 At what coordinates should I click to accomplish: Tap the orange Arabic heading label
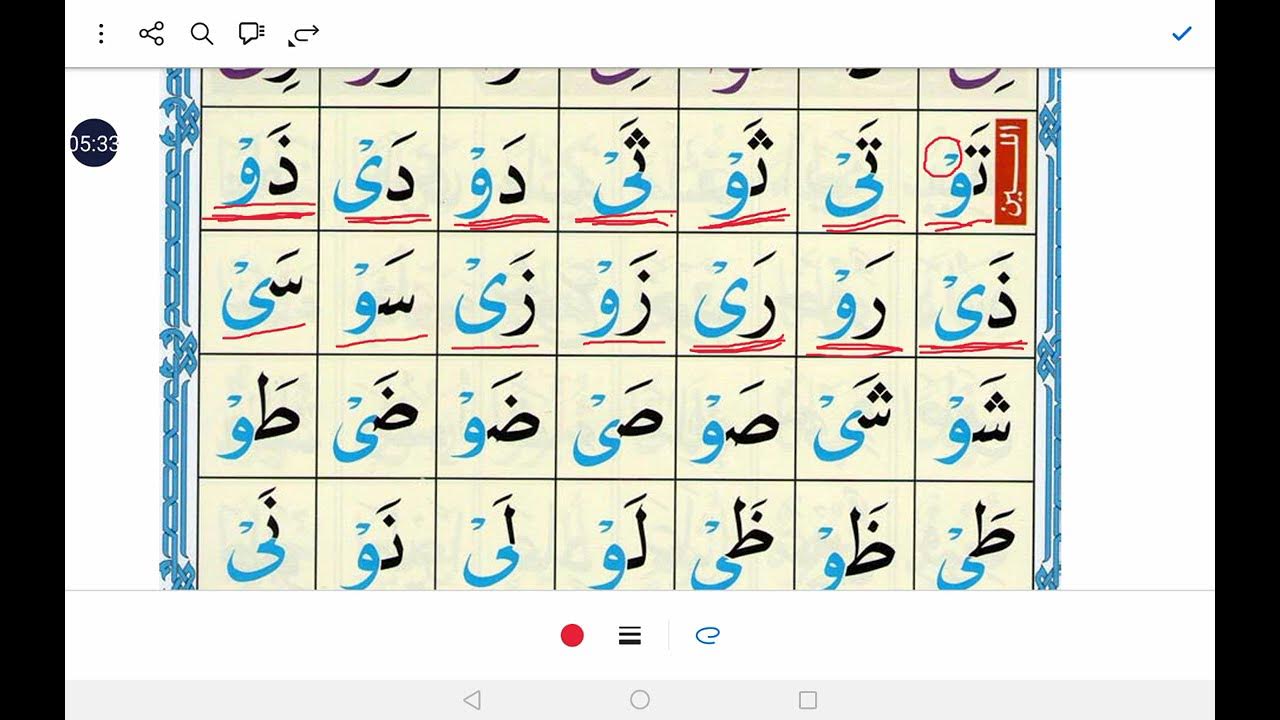point(1011,169)
